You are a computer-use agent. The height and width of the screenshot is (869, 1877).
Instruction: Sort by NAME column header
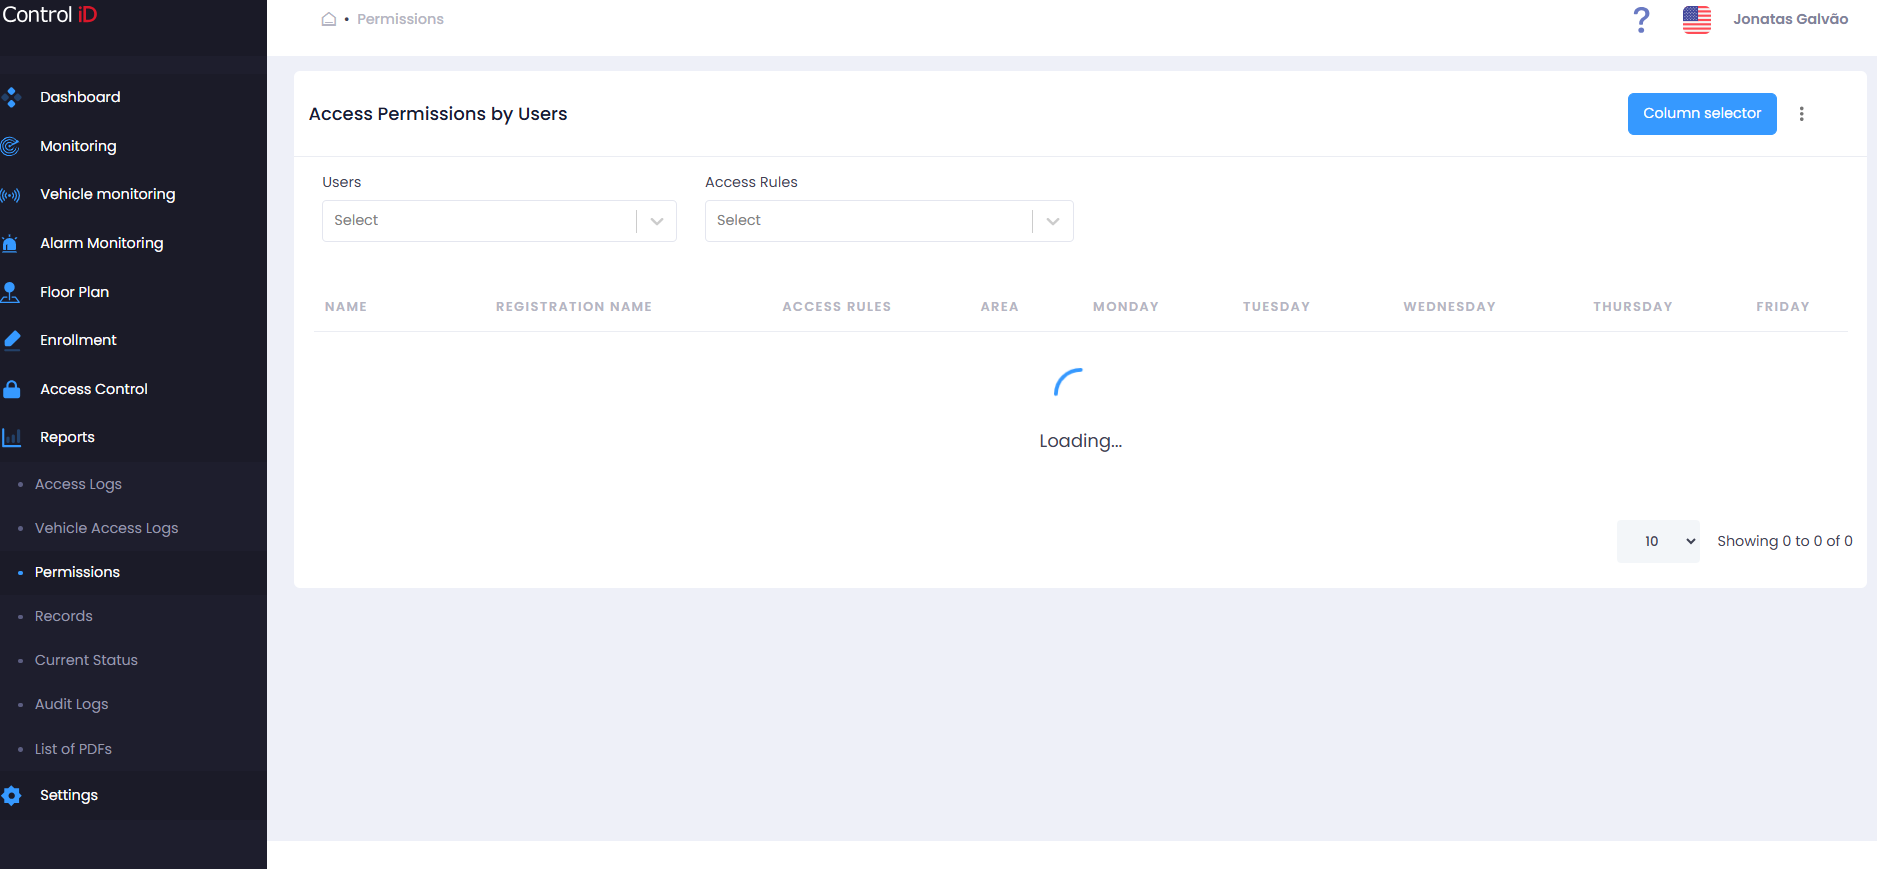click(346, 307)
